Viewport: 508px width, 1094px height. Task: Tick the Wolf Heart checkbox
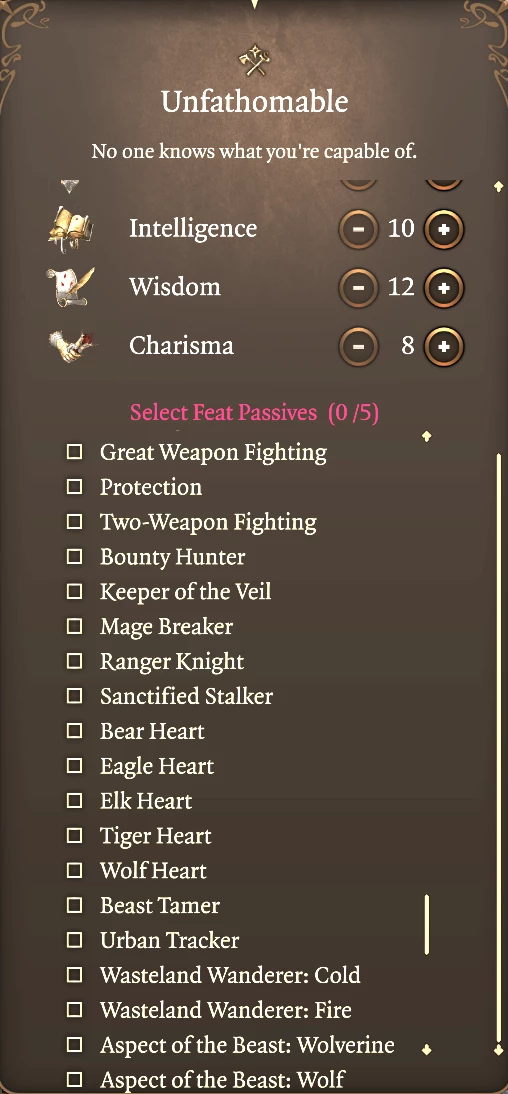[x=74, y=871]
